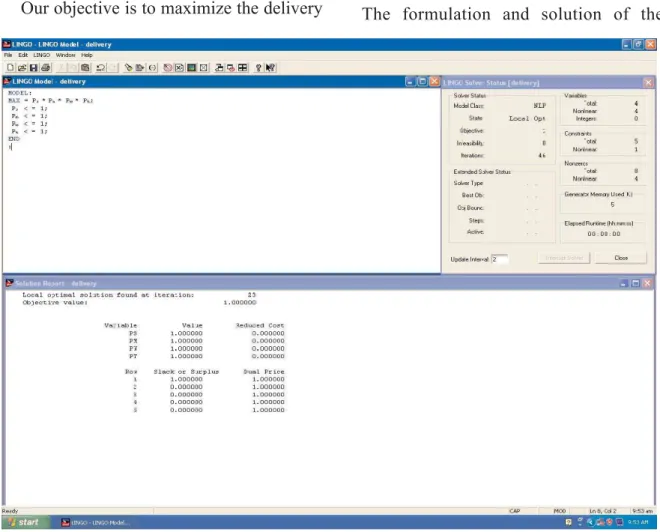Click the MAX objective line in model editor
Screen dimensions: 660x532
pos(51,101)
